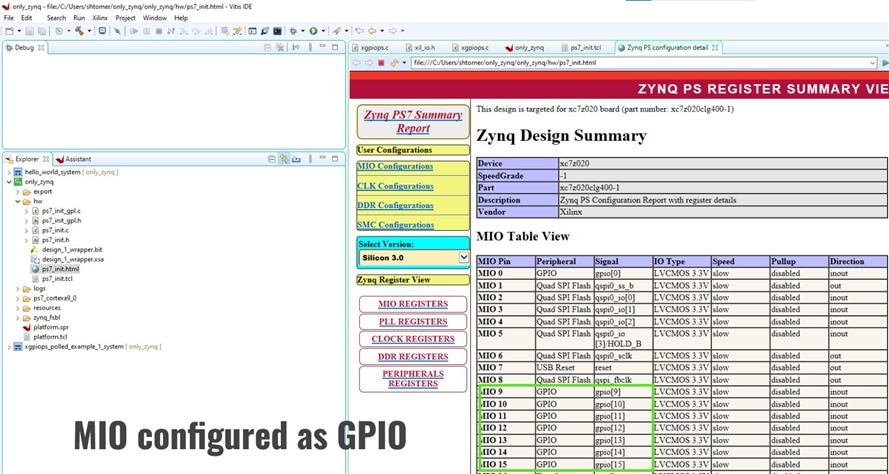Open dropdown arrow next to Build hammer
889x474 pixels.
click(89, 31)
